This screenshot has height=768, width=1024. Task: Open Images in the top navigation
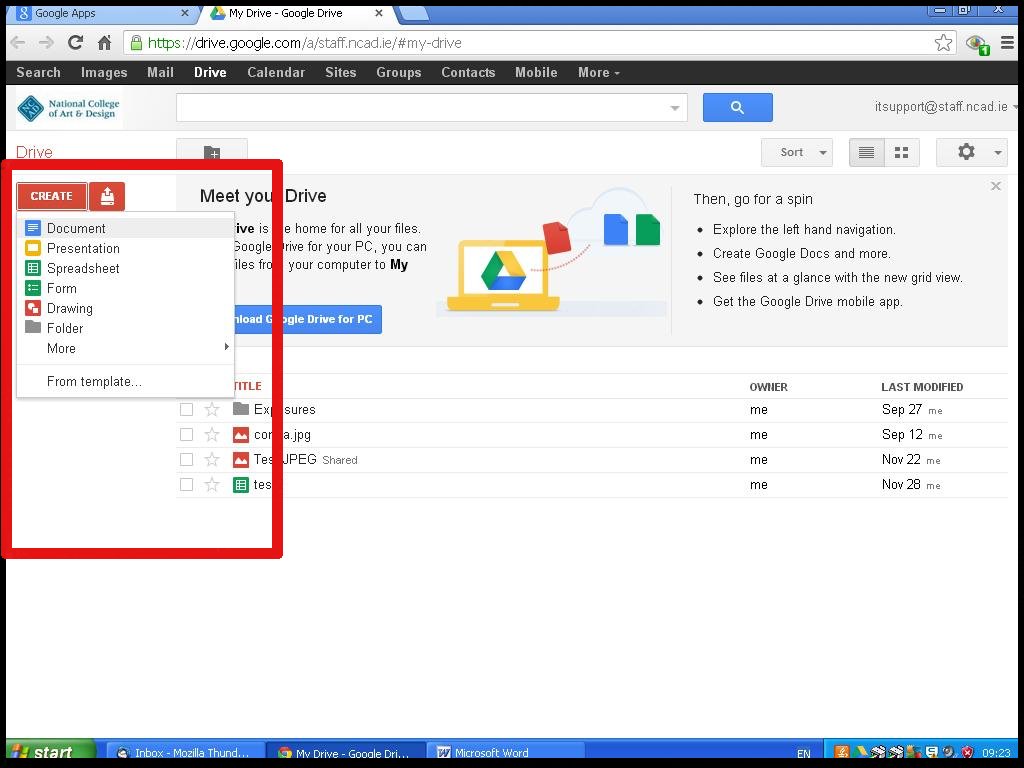click(x=104, y=72)
